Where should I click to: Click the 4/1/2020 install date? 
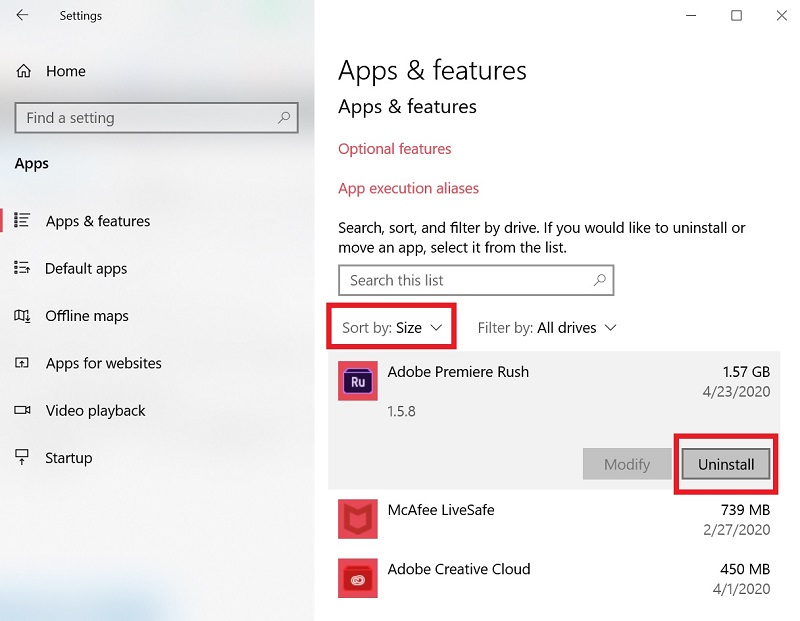click(741, 589)
